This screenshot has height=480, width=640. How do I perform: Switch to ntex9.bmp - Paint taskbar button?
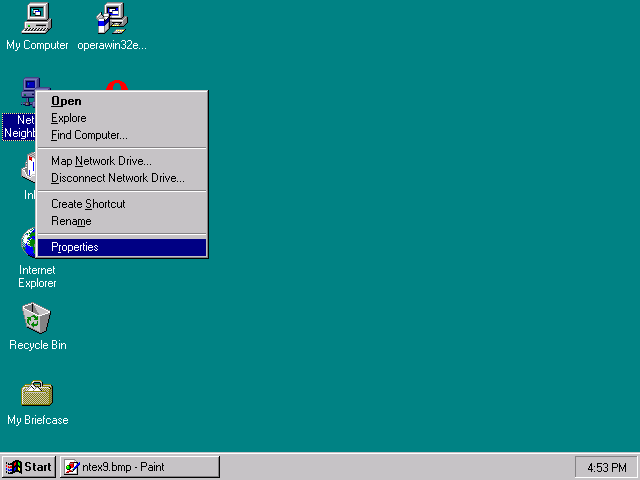click(x=140, y=467)
